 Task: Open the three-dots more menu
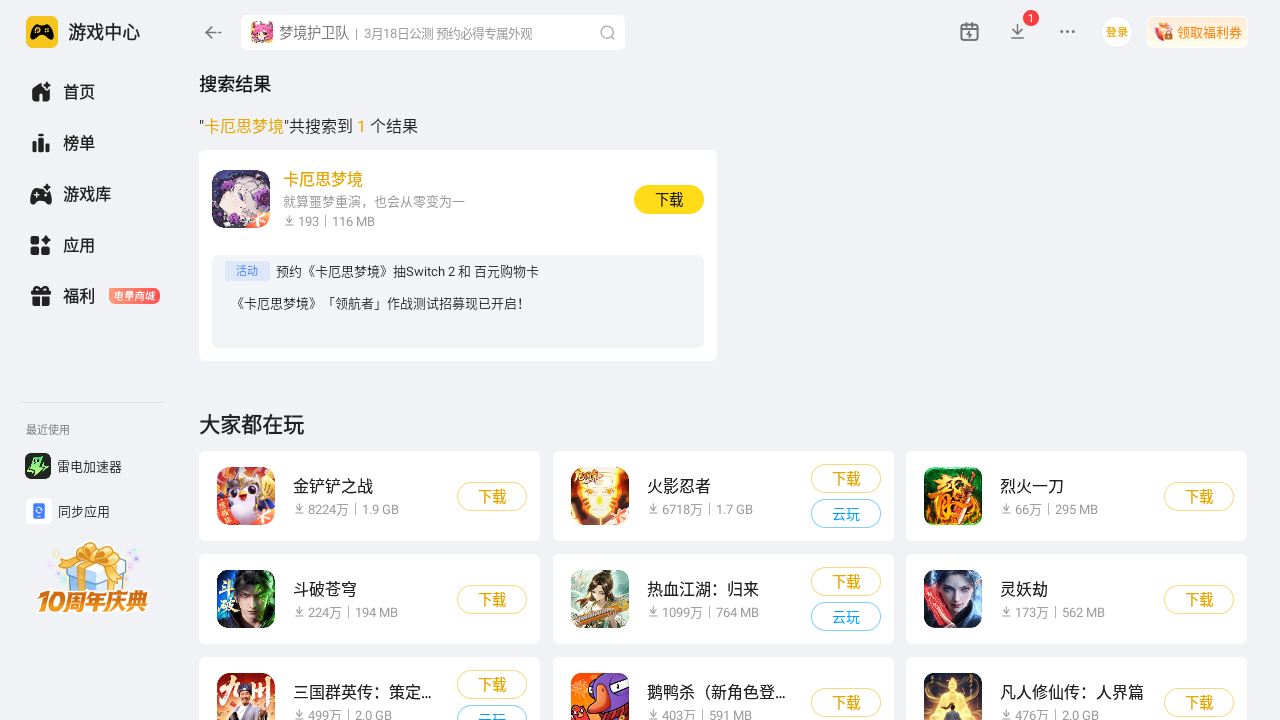1067,32
